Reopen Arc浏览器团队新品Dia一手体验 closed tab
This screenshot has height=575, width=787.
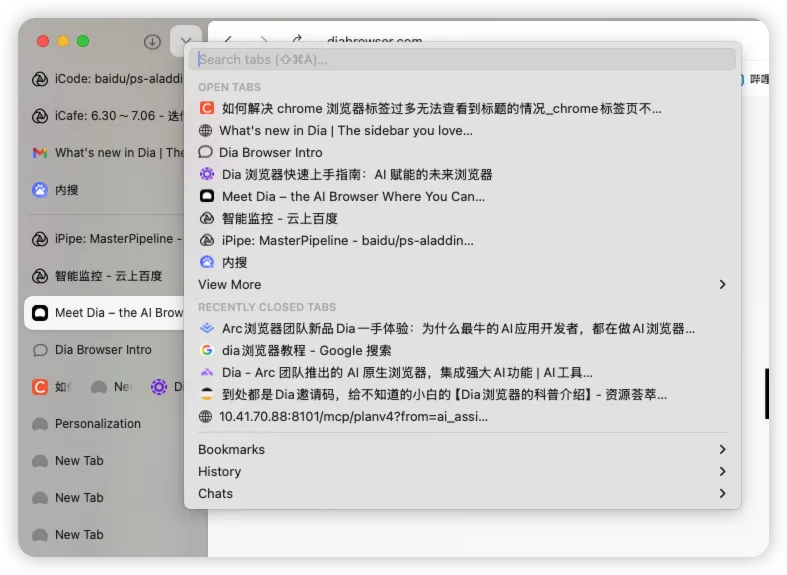point(462,329)
